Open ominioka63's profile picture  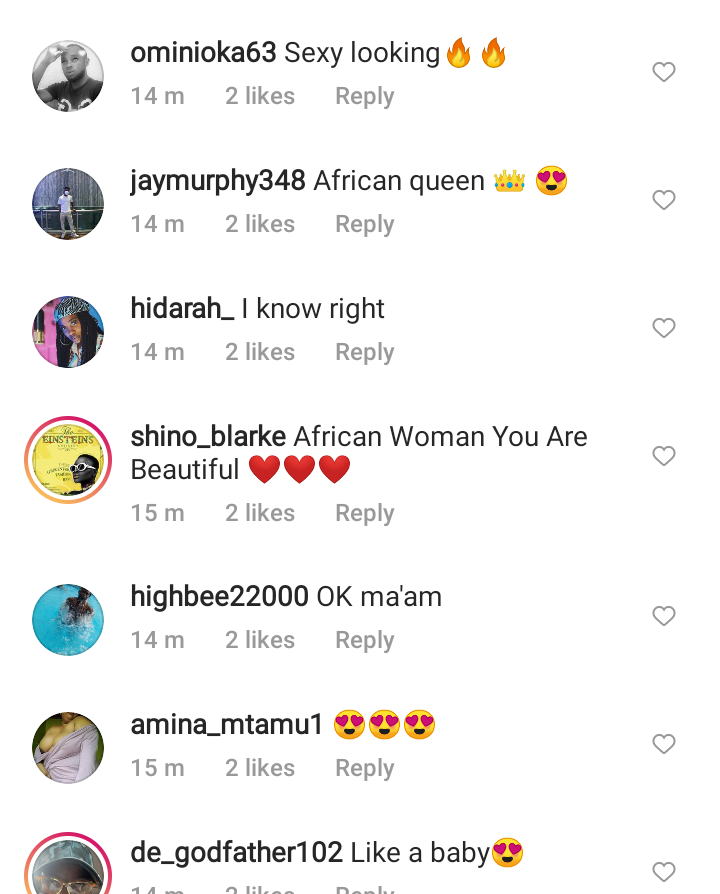pyautogui.click(x=68, y=76)
